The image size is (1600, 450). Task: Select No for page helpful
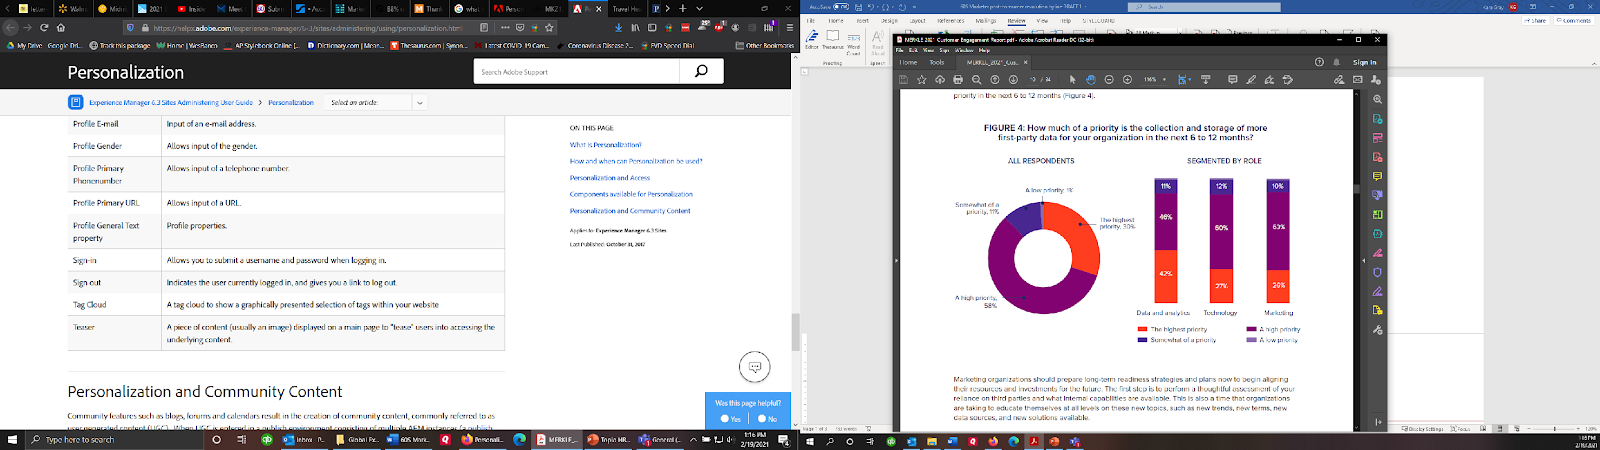point(767,418)
